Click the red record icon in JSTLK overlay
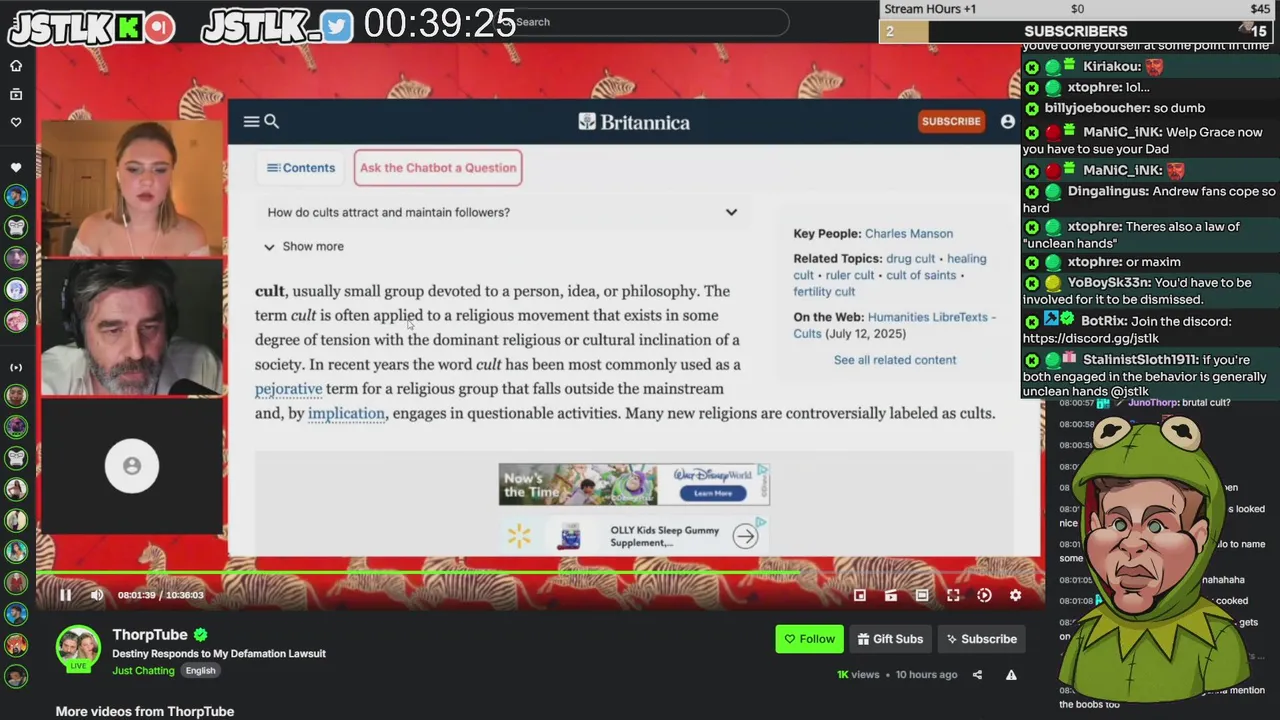1280x720 pixels. 159,28
